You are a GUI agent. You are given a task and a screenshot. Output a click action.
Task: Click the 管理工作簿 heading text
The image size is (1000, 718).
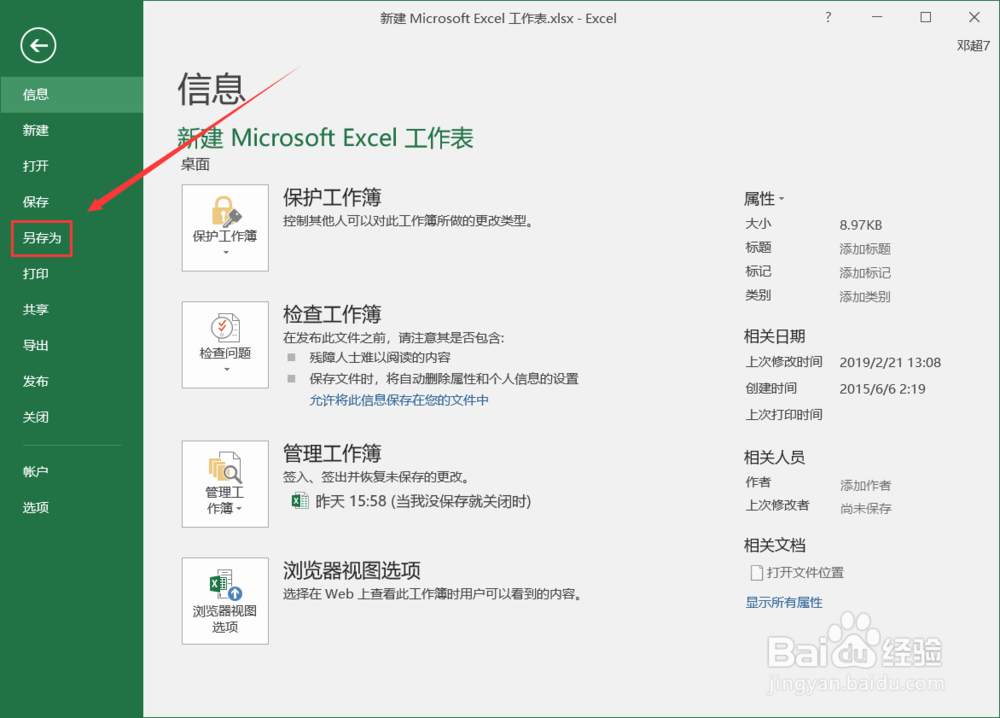point(332,453)
